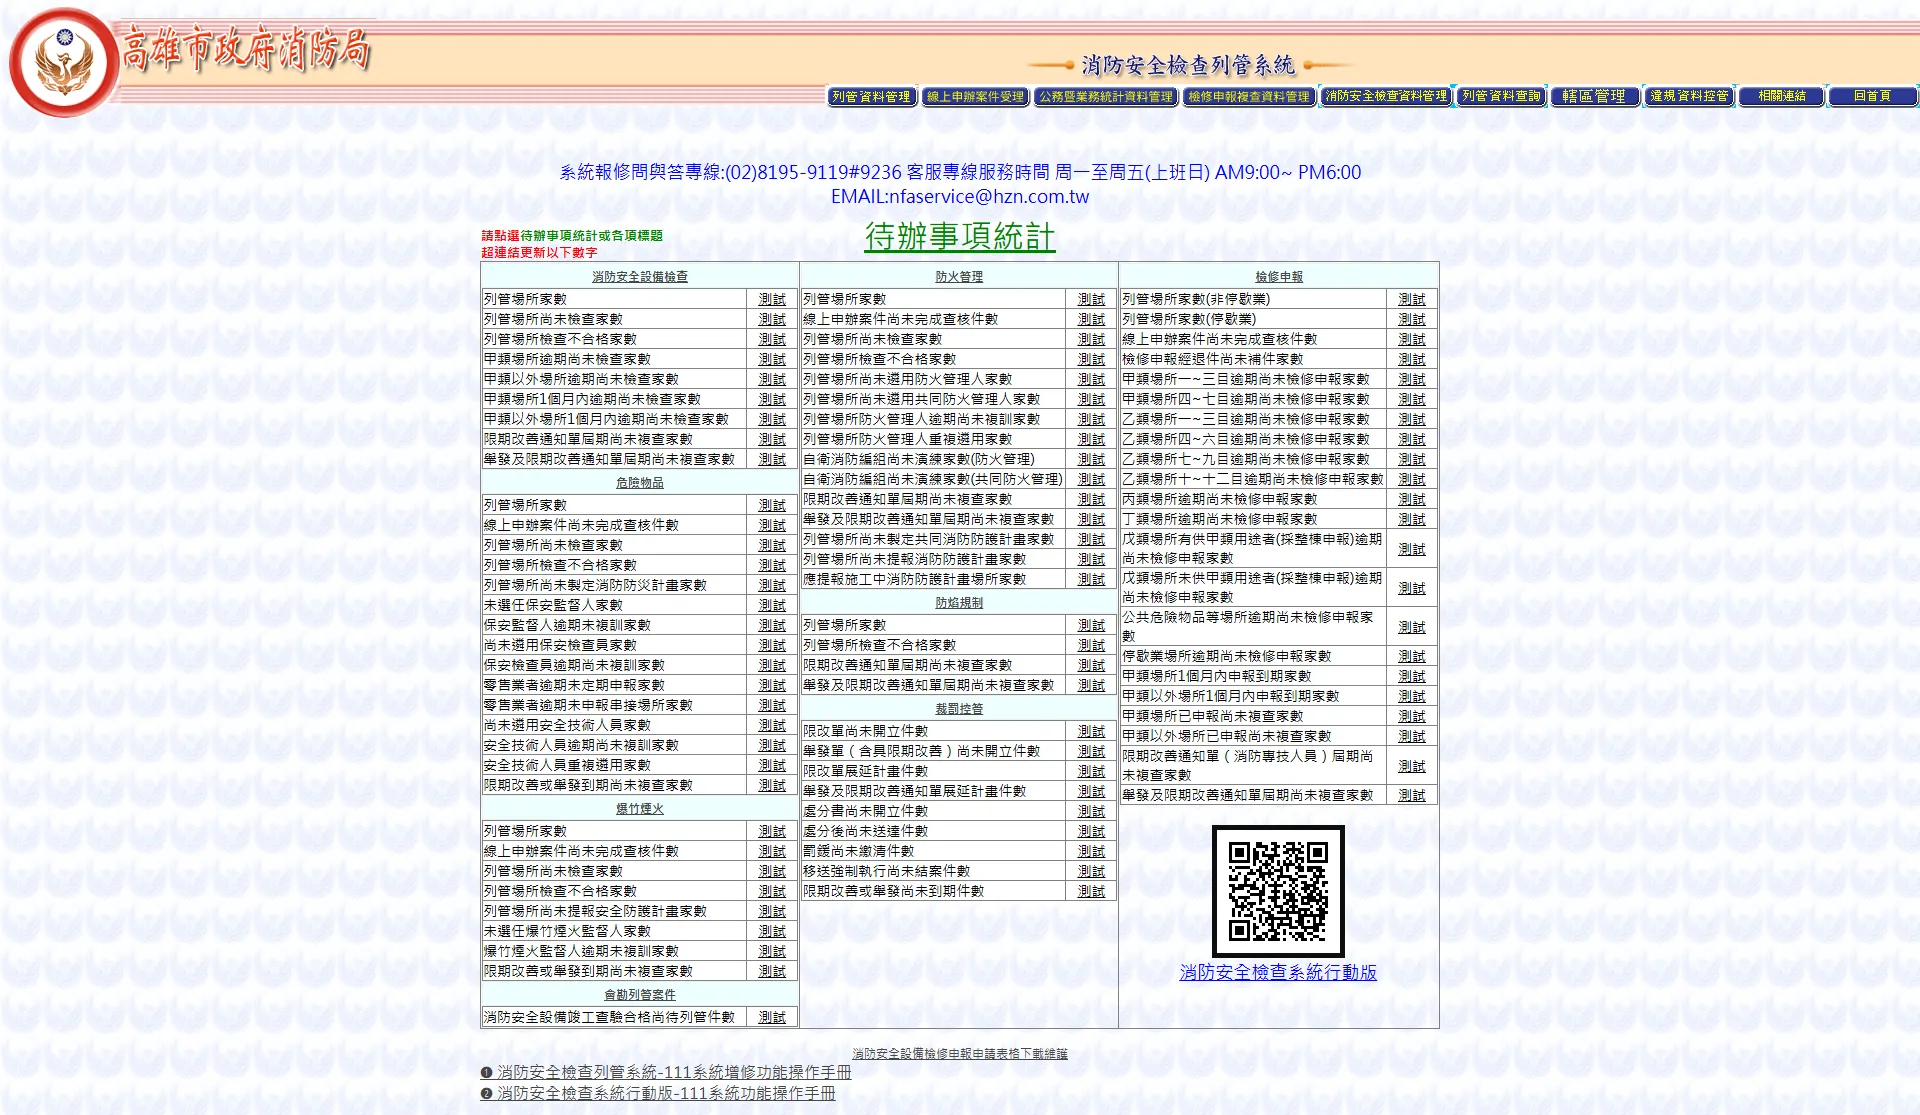
Task: Click the 檢修申報 section header
Action: 1279,277
